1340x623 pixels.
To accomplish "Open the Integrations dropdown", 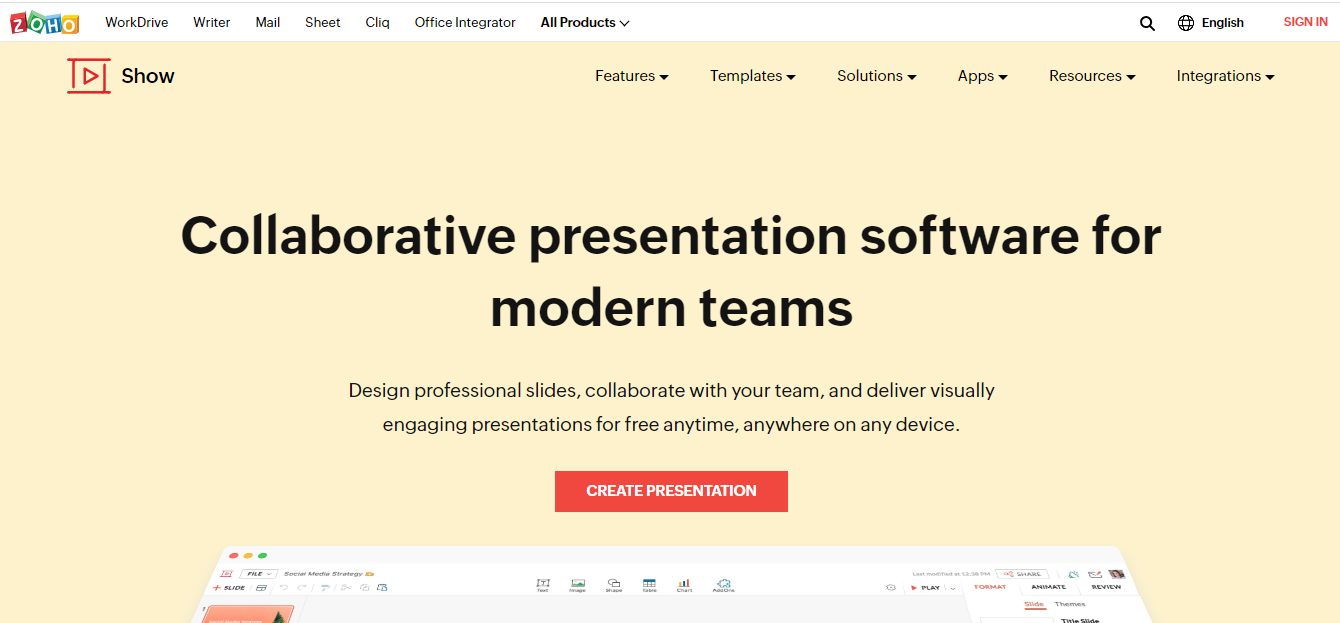I will (x=1226, y=76).
